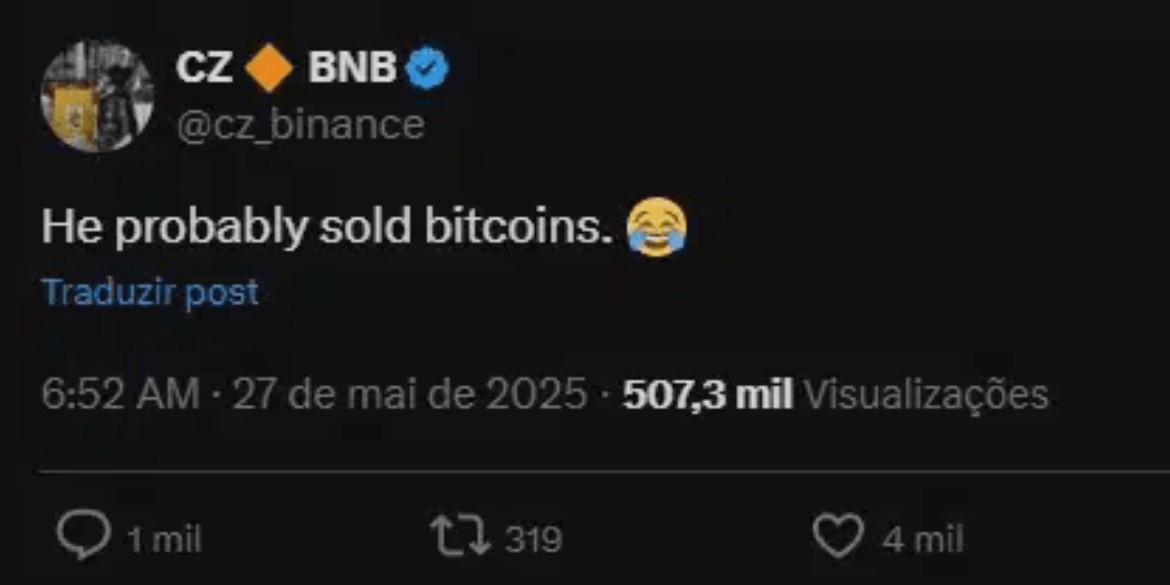Click the laughing crying emoji

[656, 228]
